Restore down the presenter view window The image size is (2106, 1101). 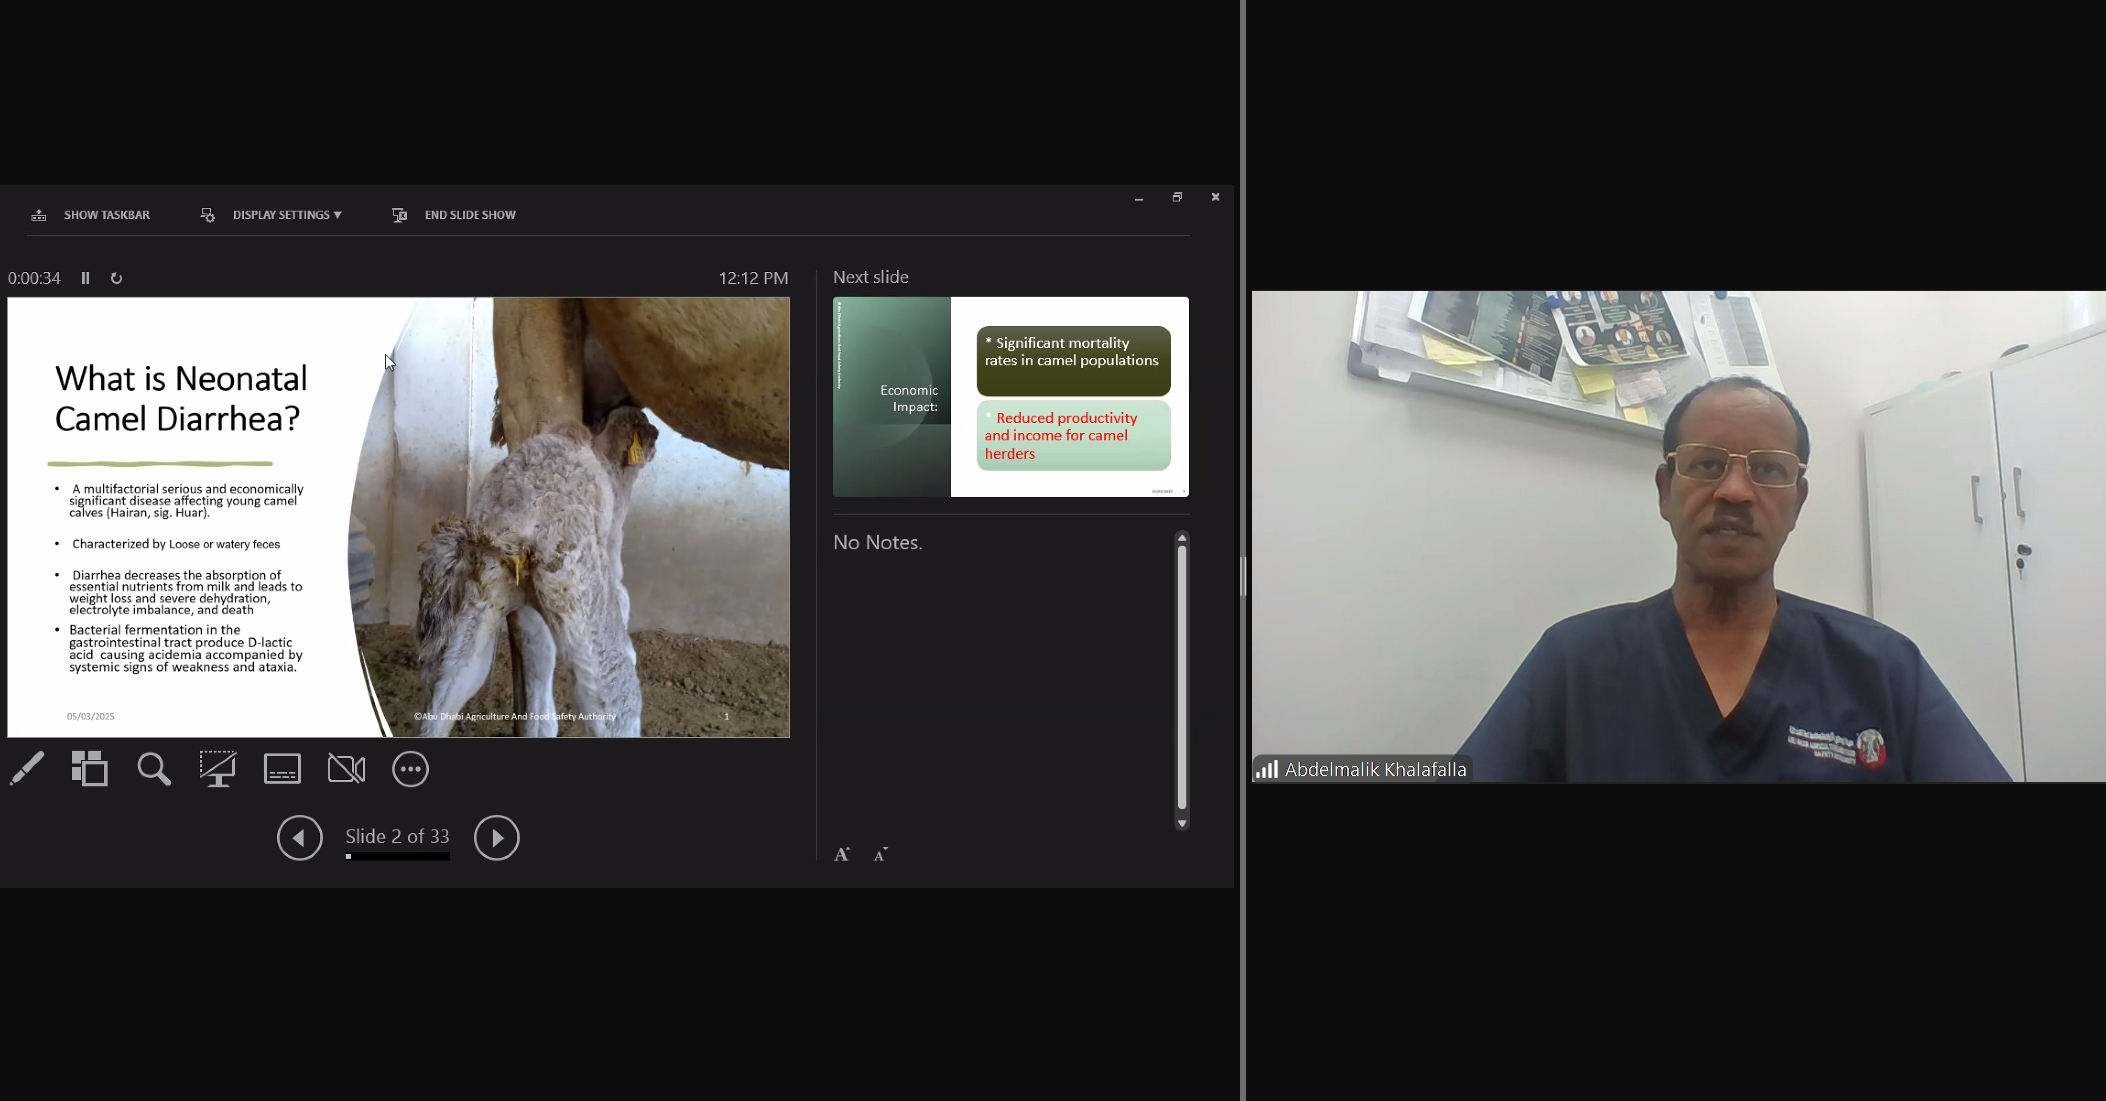(x=1177, y=198)
